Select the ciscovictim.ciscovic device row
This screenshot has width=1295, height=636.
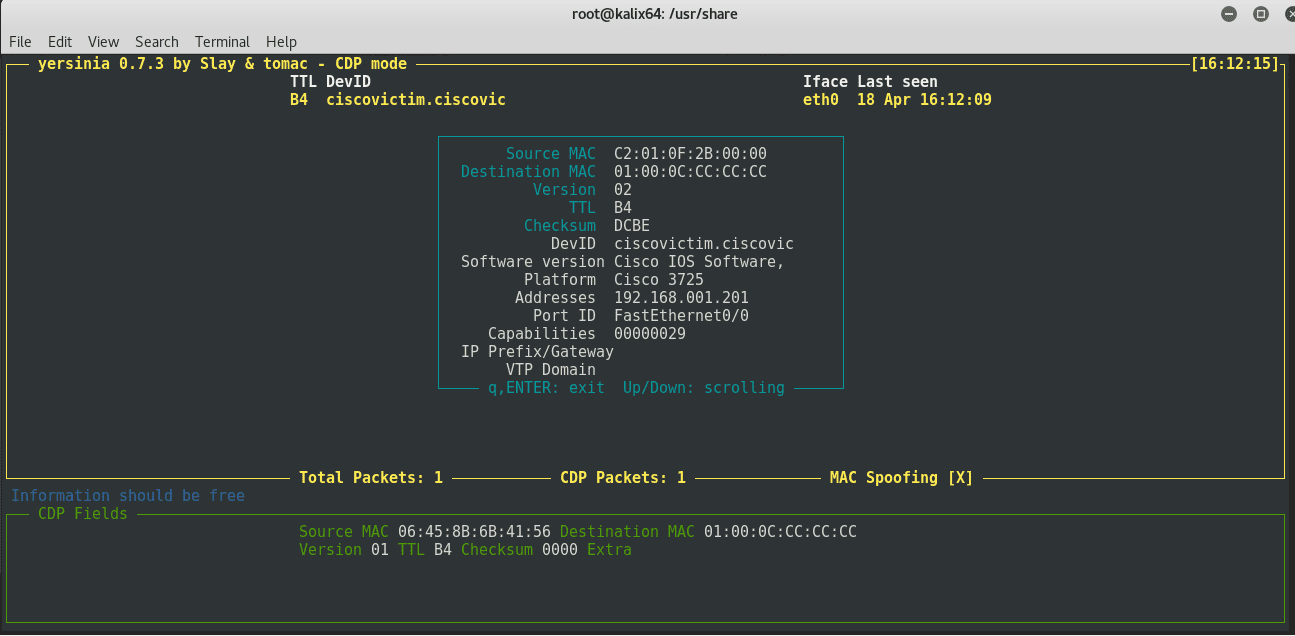click(x=640, y=100)
